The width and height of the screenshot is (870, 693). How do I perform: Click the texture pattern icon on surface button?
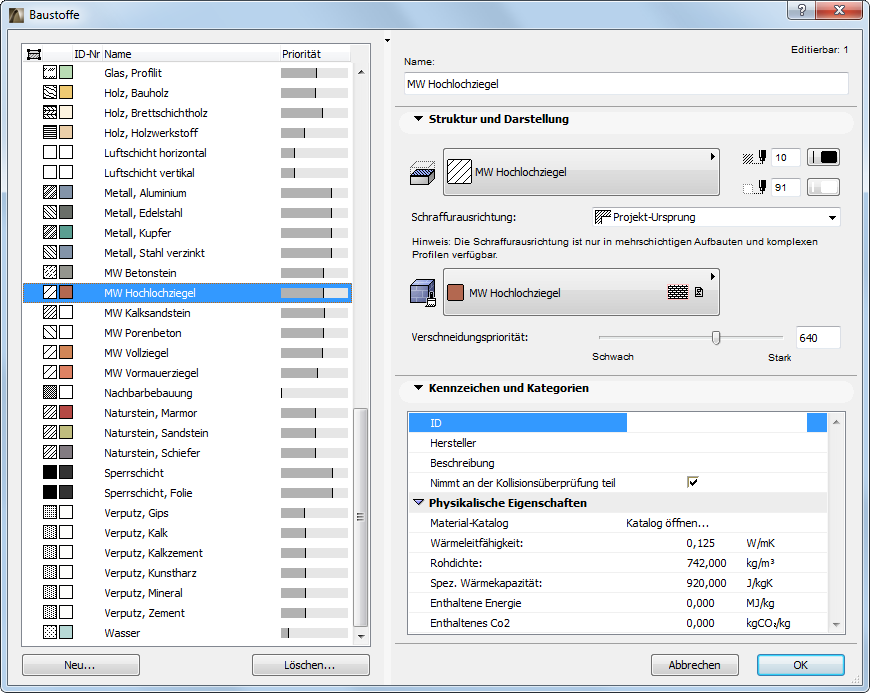click(x=677, y=292)
